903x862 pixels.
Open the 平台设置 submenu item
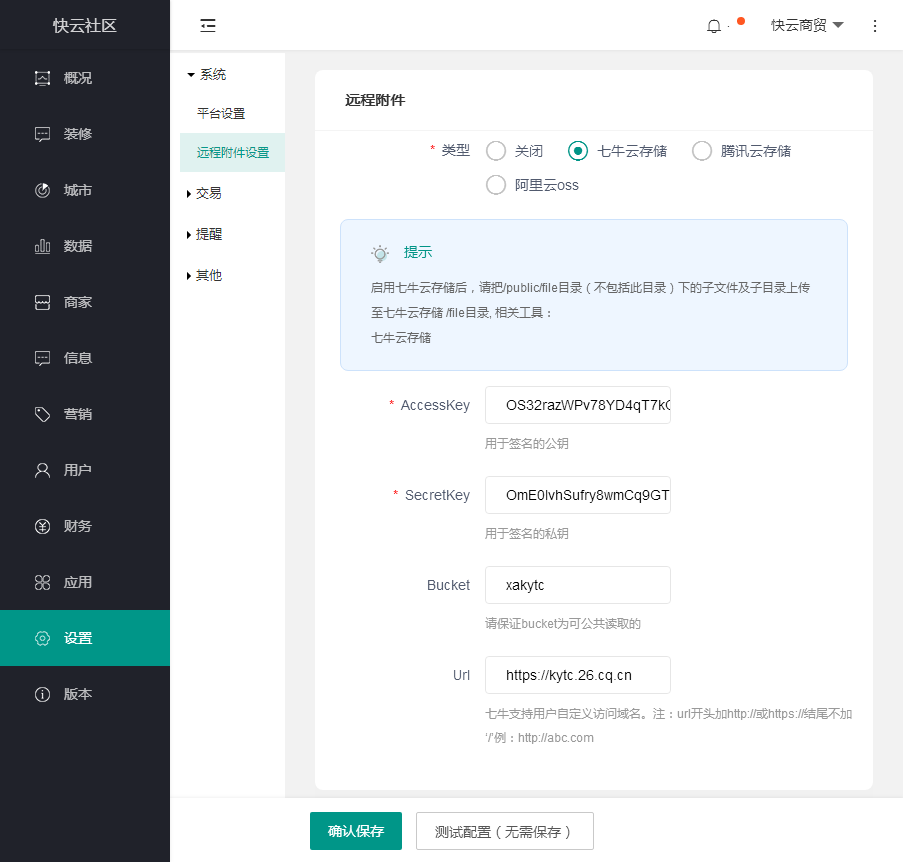[221, 114]
